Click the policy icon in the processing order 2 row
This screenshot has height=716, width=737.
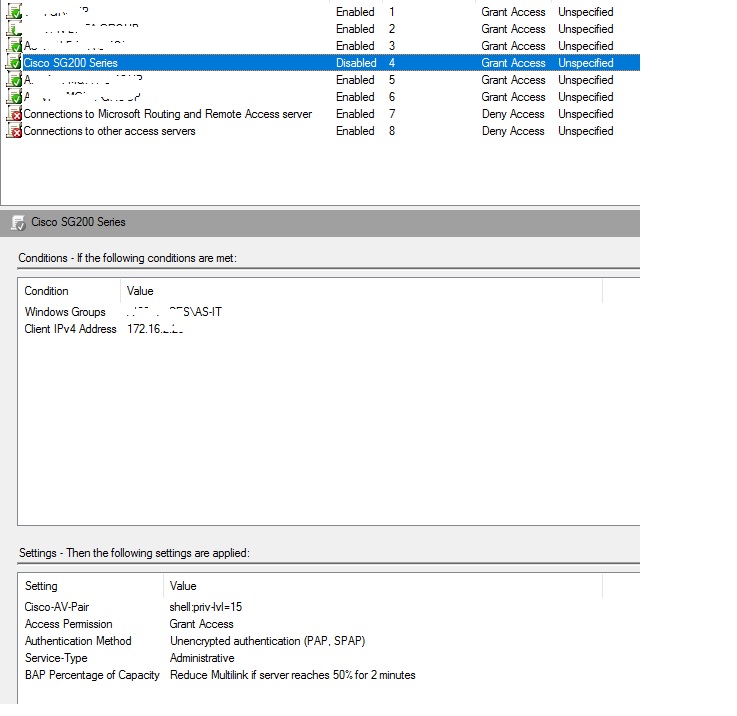coord(14,29)
